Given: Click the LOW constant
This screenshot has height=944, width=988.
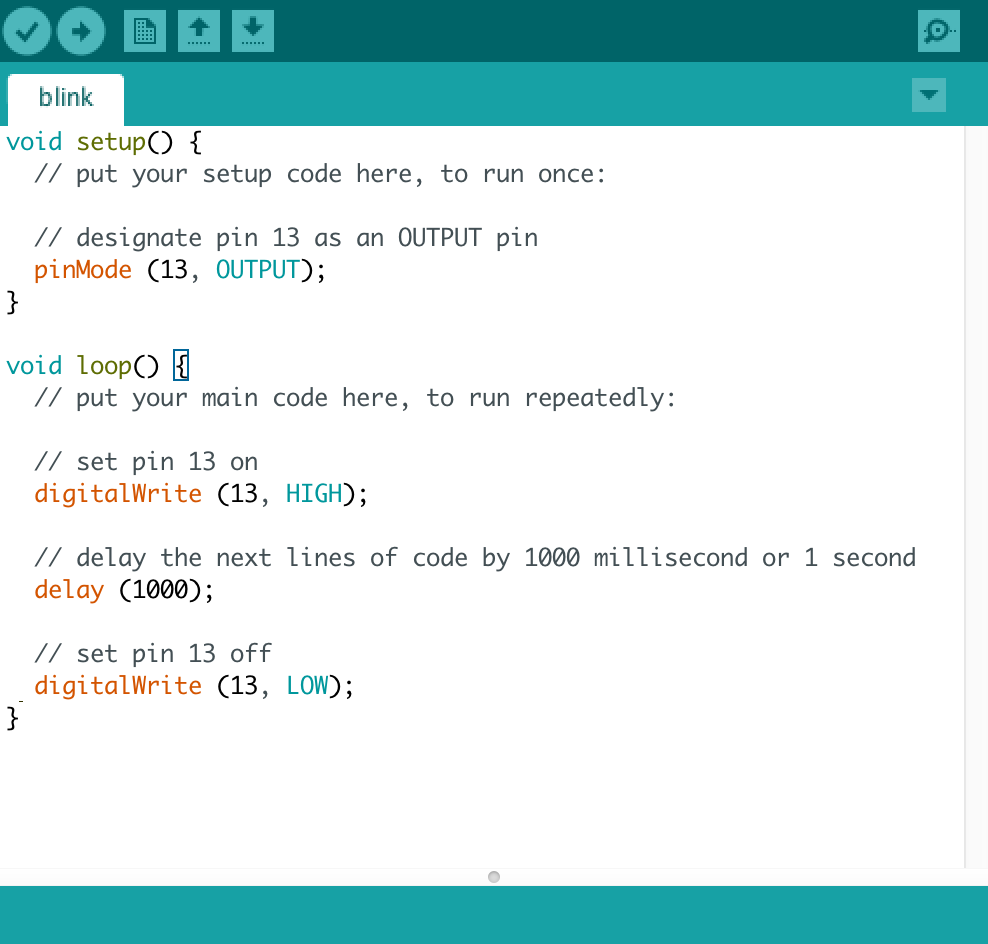Looking at the screenshot, I should pos(307,686).
